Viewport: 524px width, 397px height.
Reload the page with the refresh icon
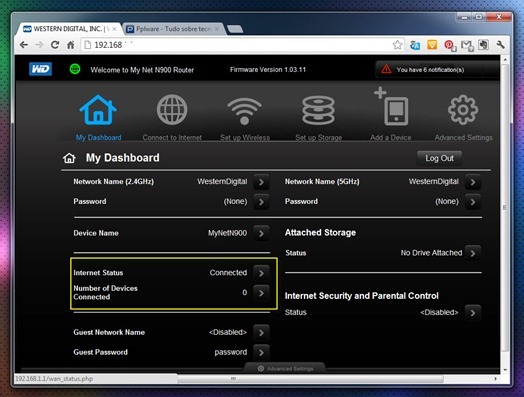point(55,45)
